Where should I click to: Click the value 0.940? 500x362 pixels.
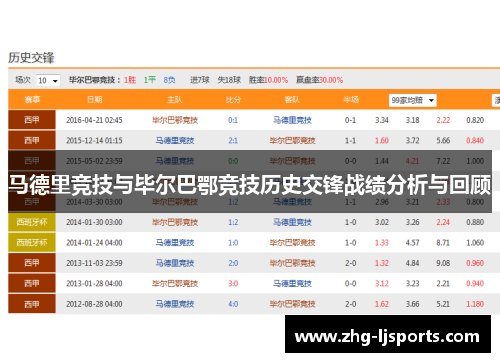[475, 283]
